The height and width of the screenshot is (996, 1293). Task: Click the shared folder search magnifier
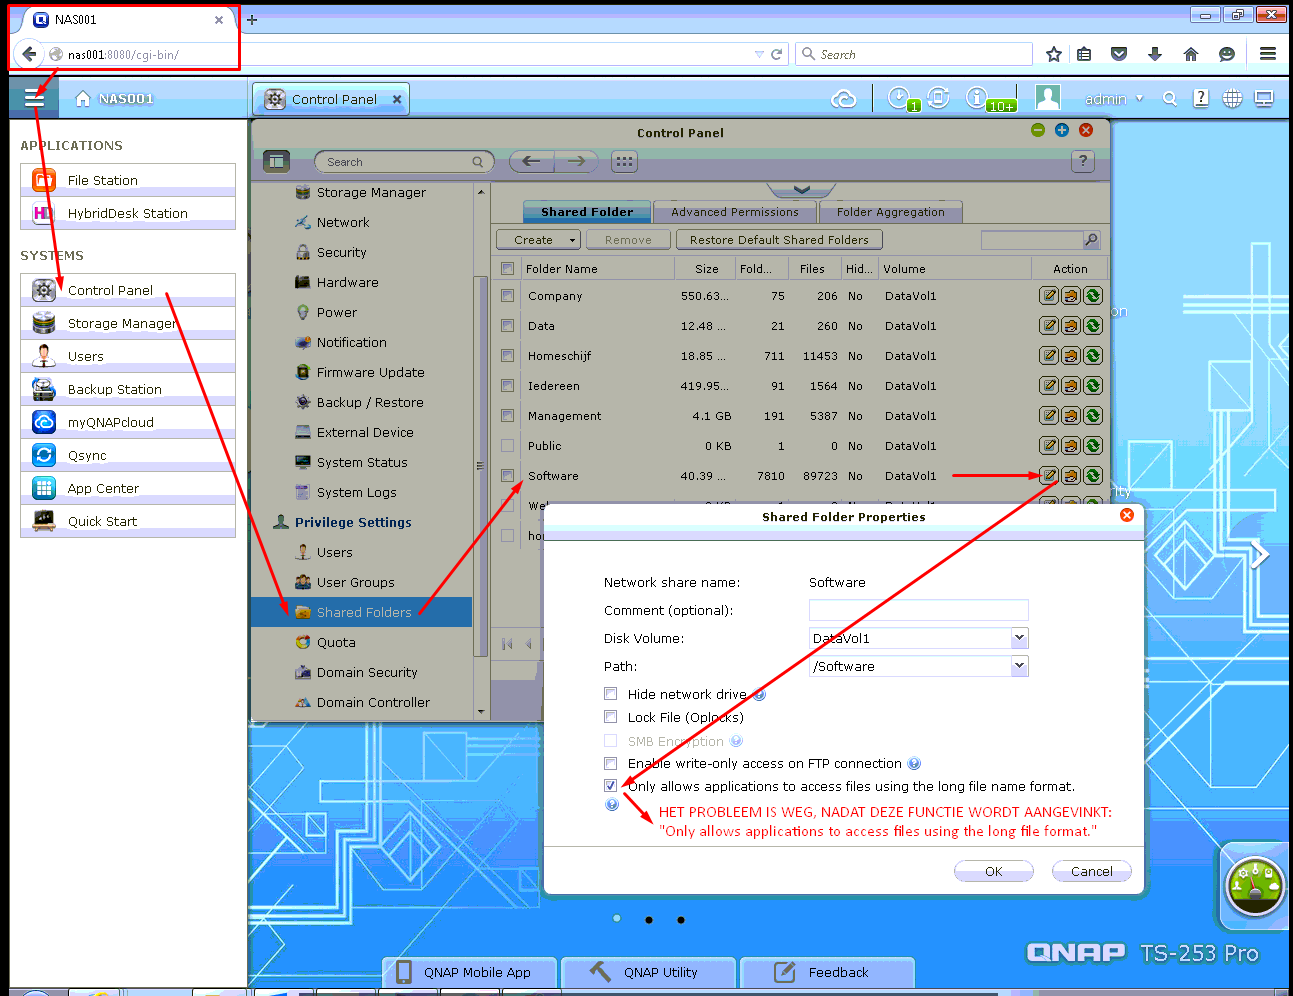tap(1091, 240)
